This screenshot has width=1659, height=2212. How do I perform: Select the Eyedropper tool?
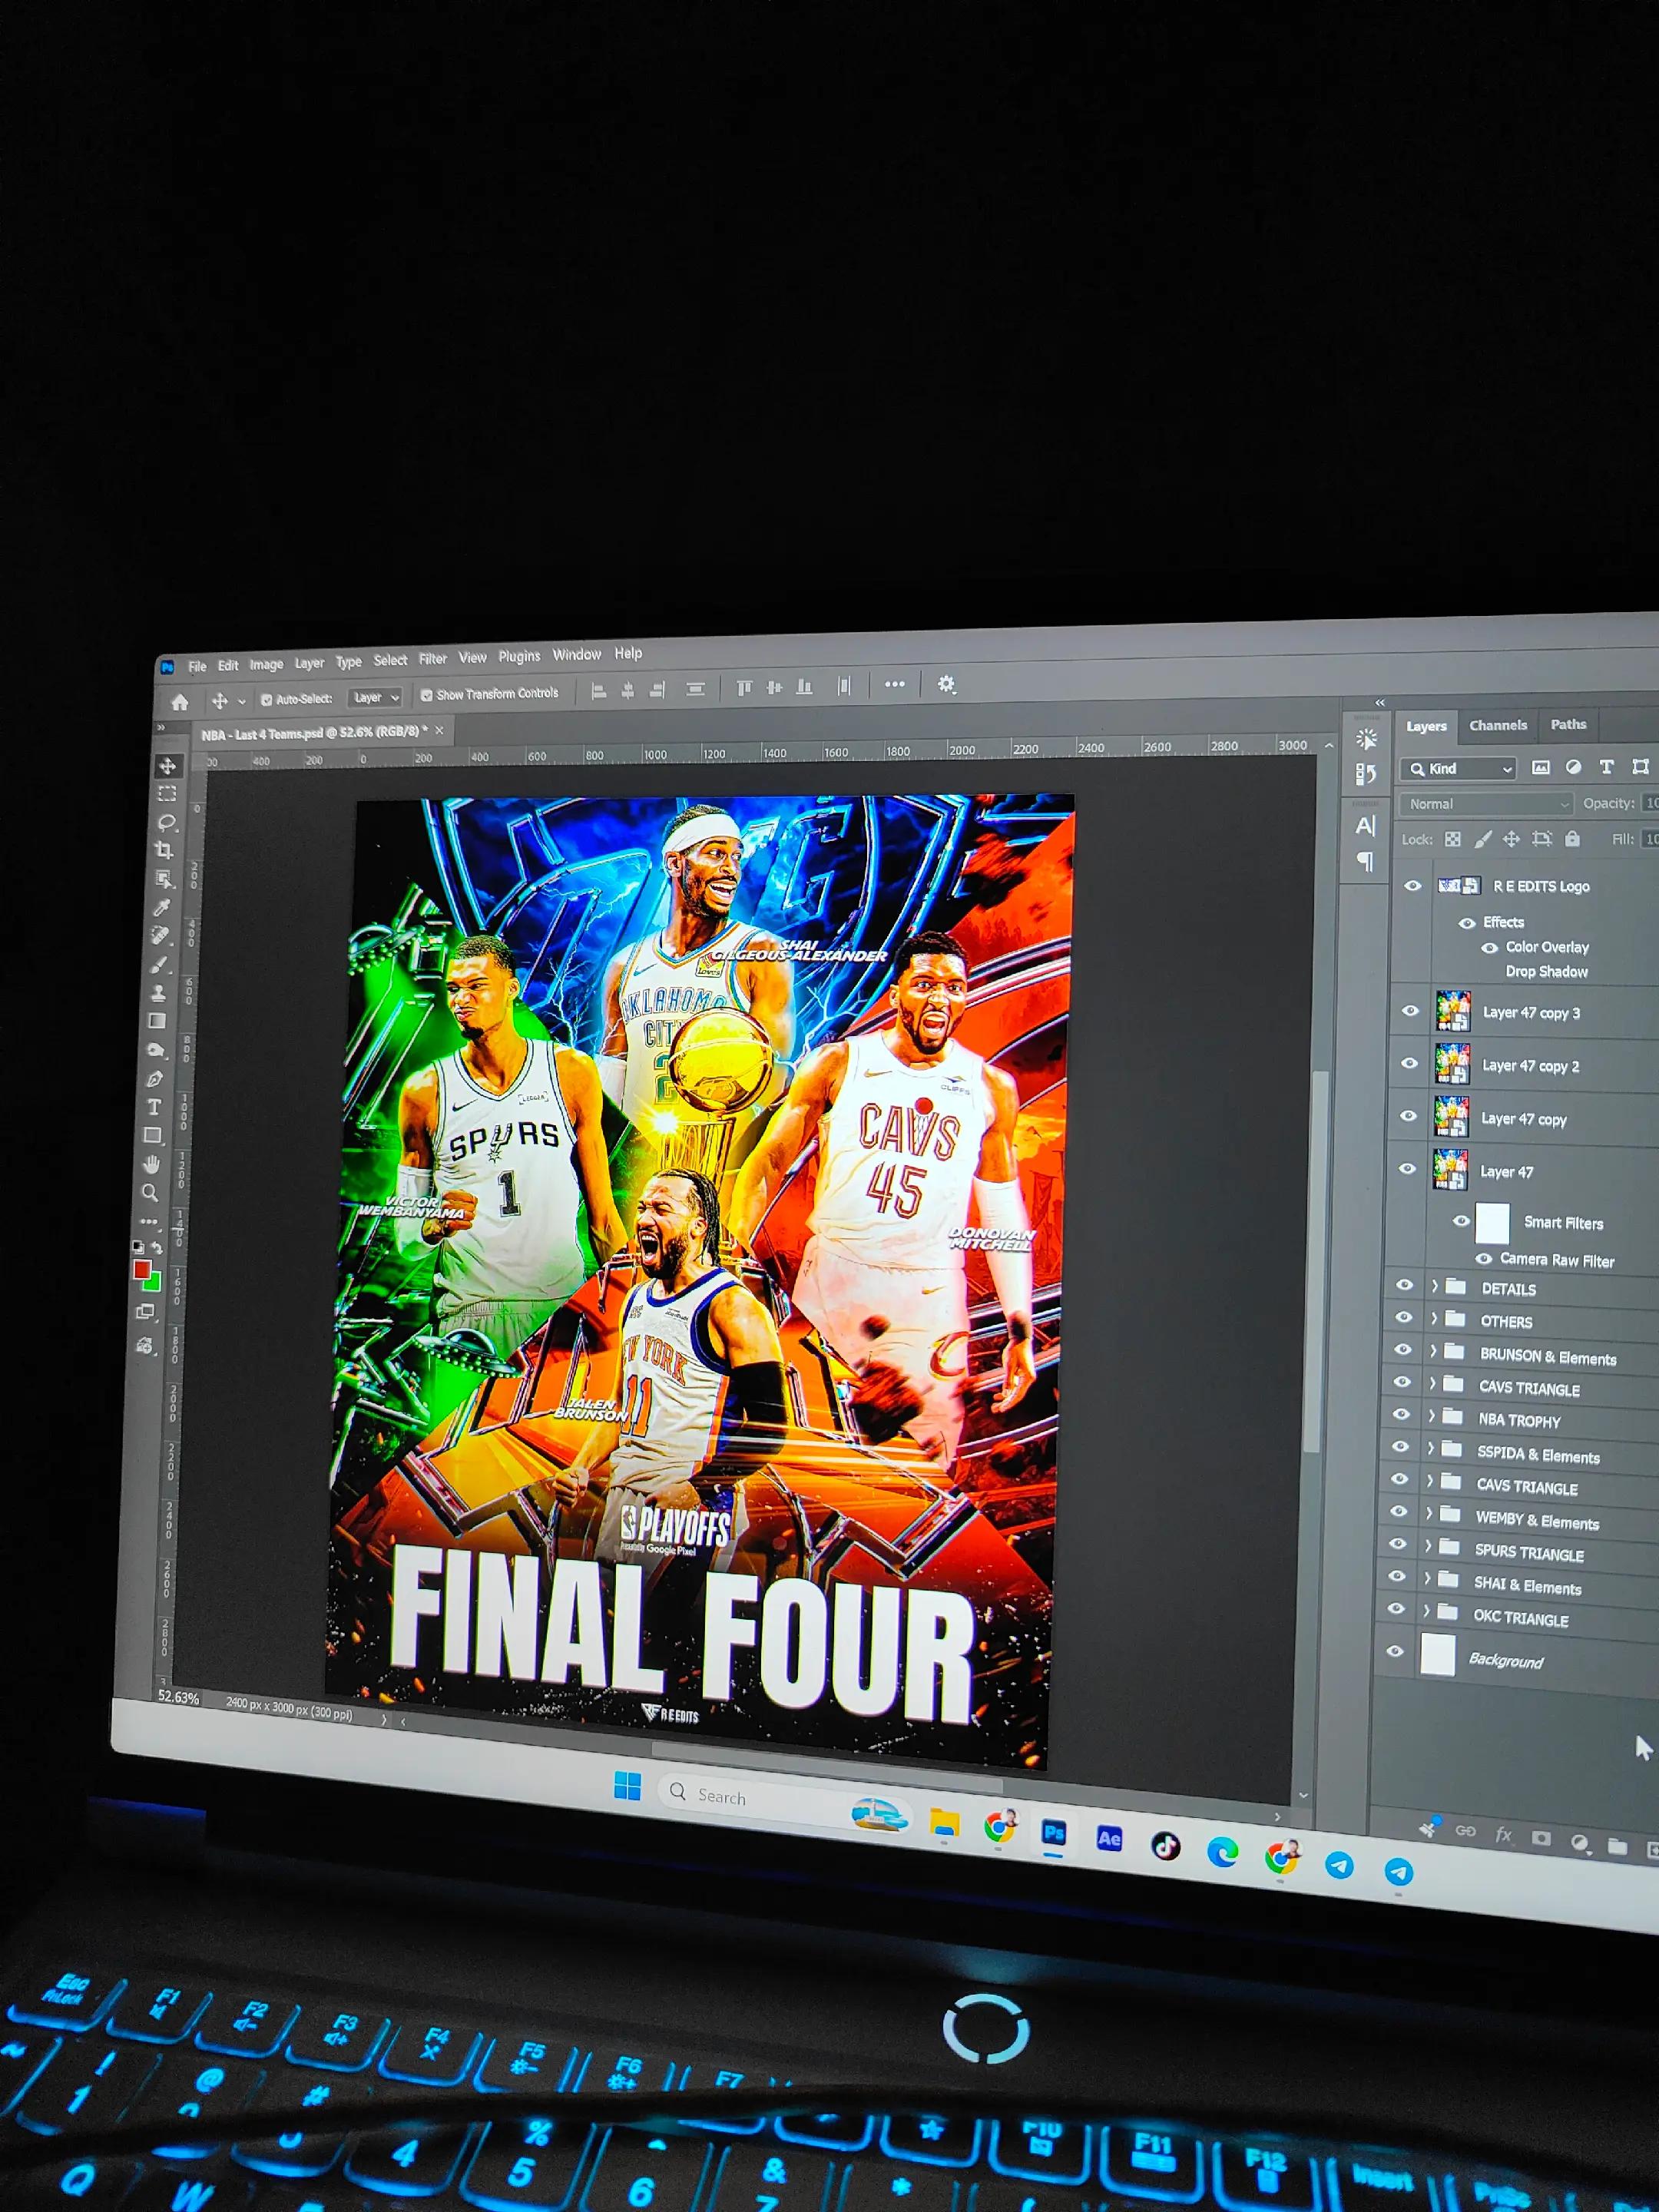pos(161,907)
